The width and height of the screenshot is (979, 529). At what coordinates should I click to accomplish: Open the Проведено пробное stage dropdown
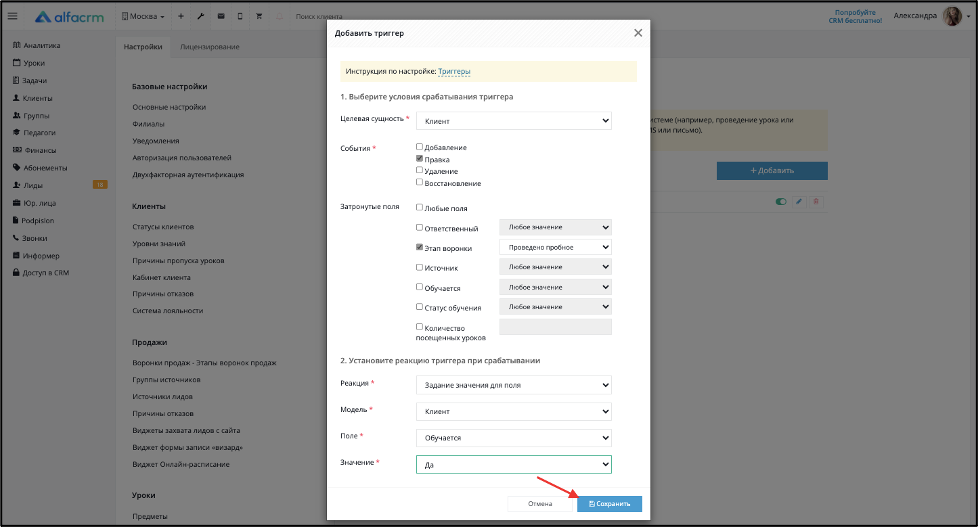(556, 247)
